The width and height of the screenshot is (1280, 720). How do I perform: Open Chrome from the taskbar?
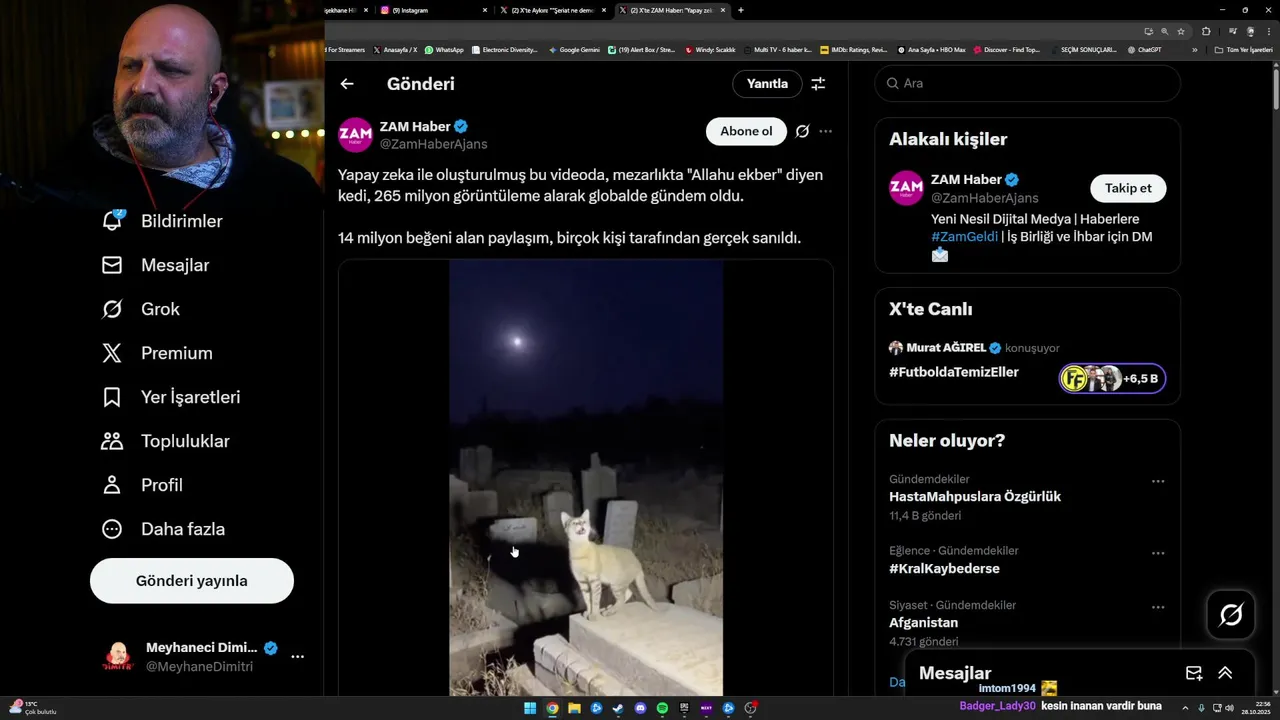tap(552, 708)
